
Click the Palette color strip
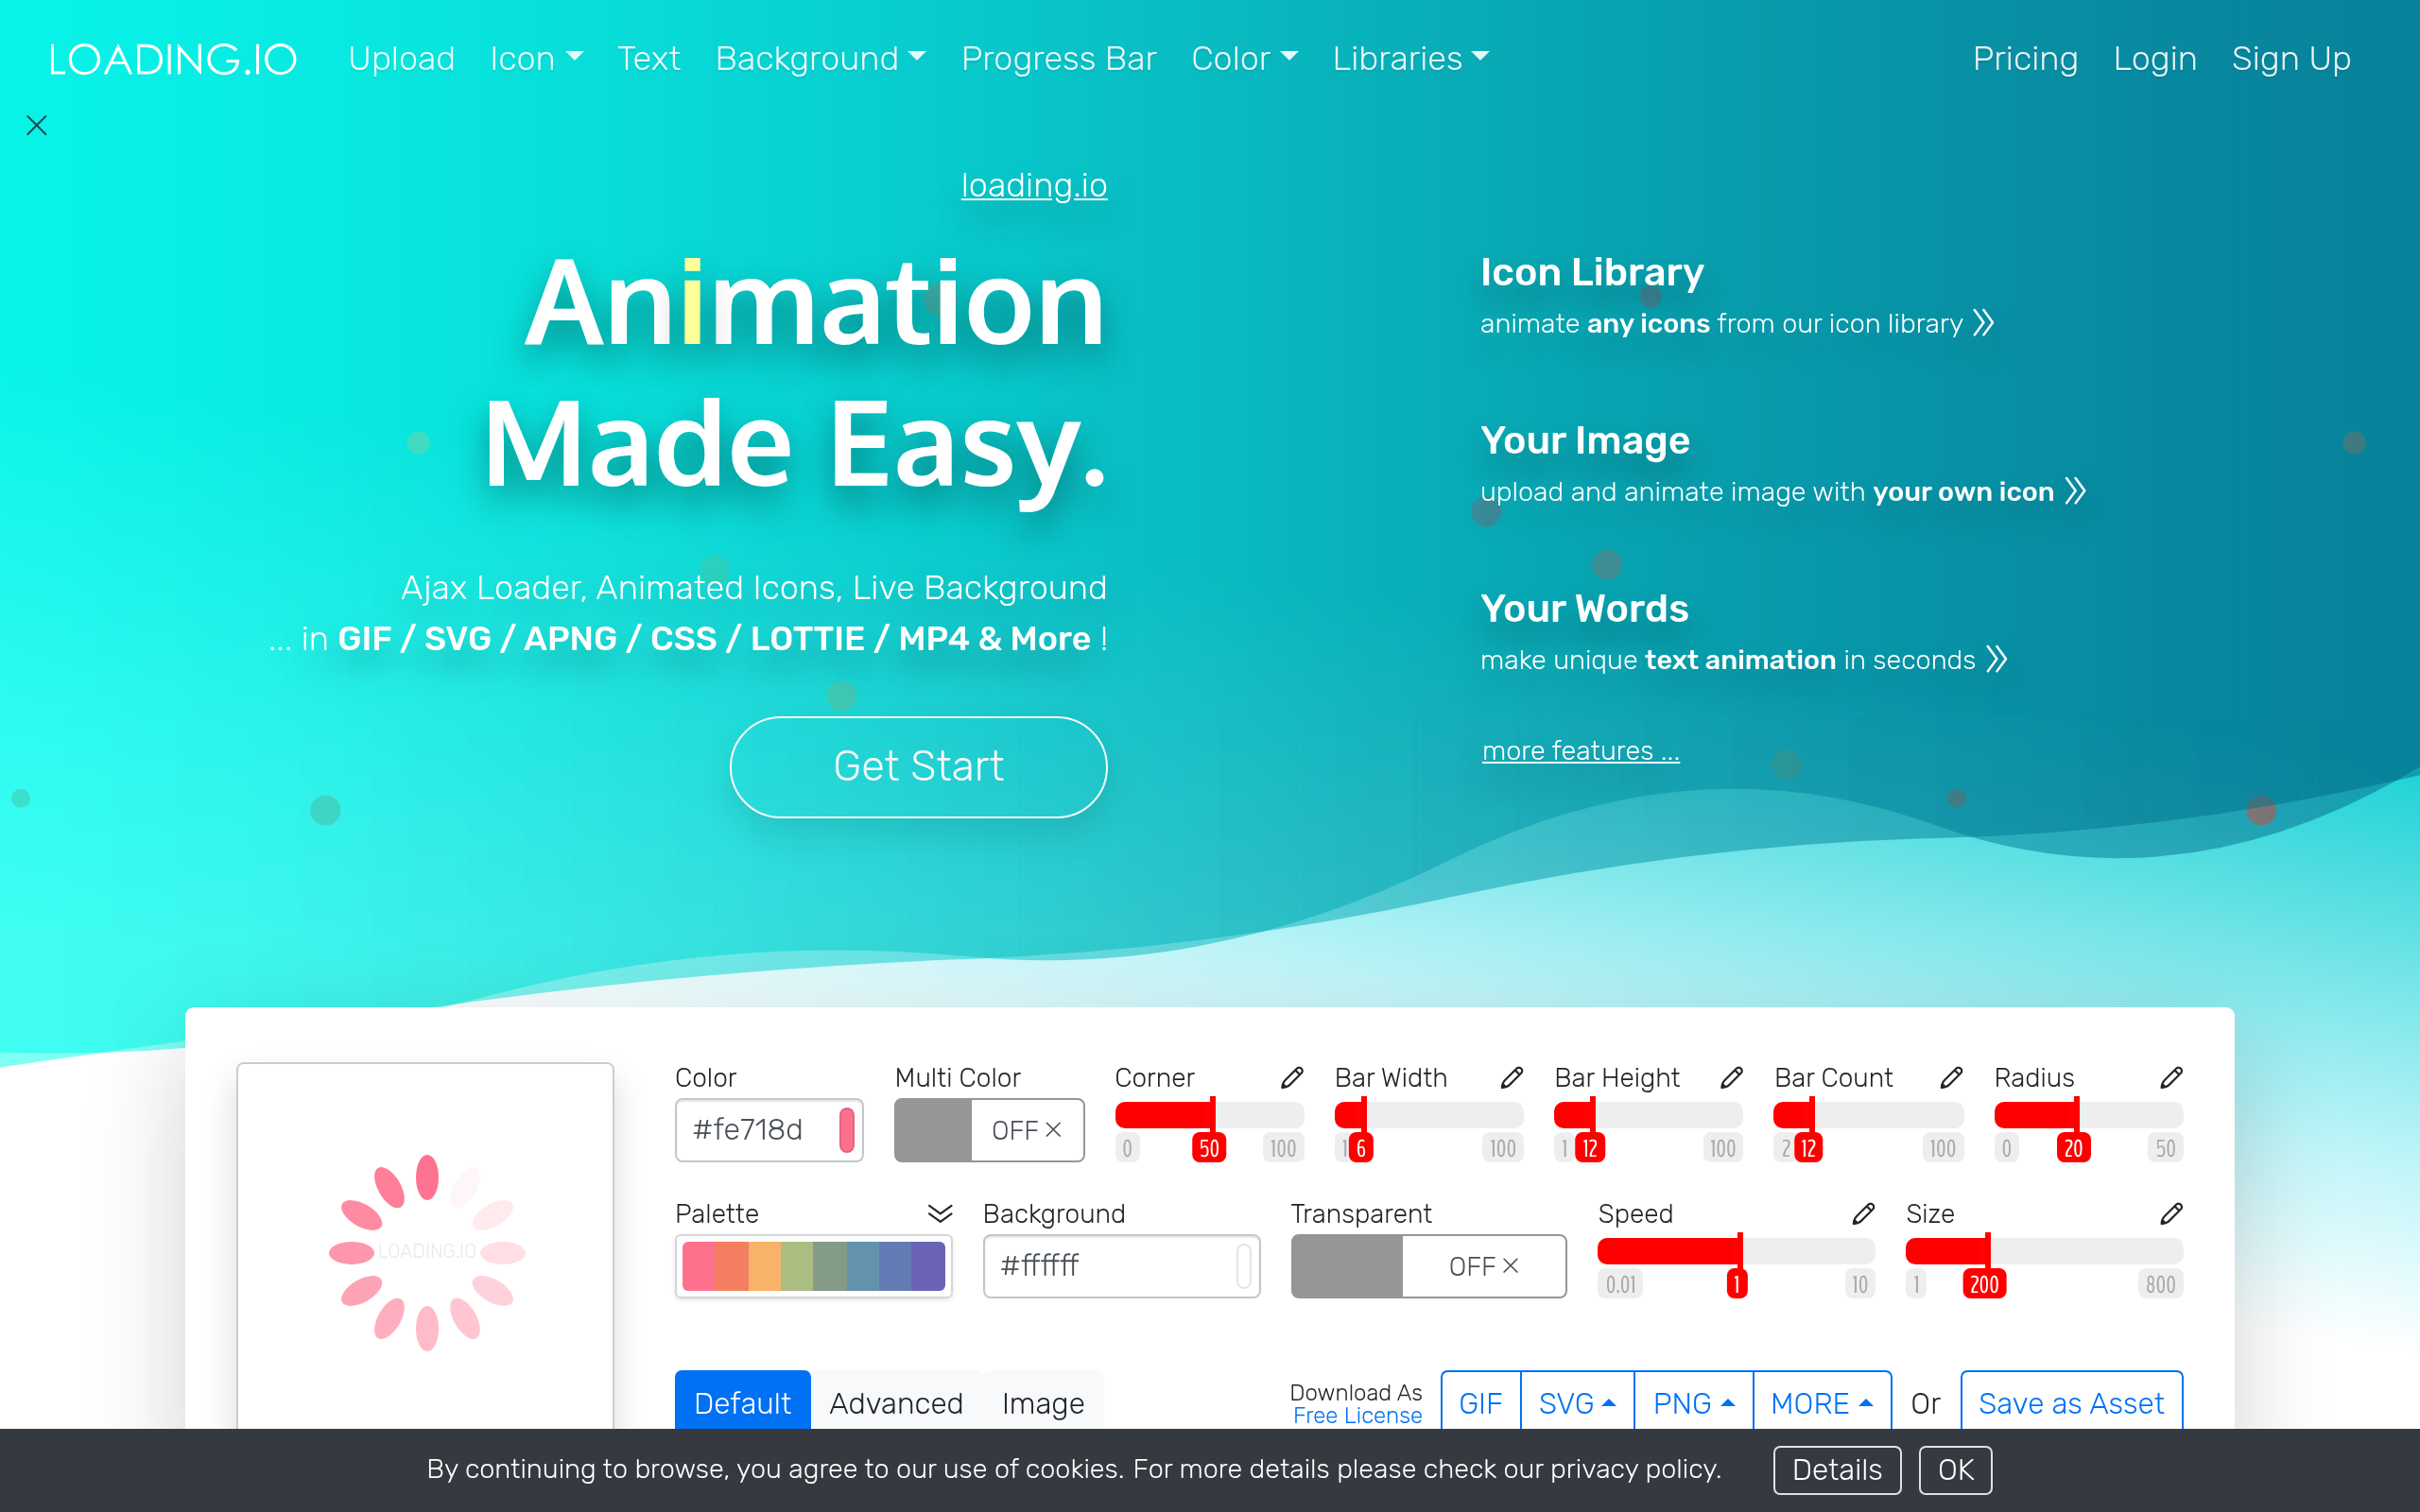point(813,1266)
